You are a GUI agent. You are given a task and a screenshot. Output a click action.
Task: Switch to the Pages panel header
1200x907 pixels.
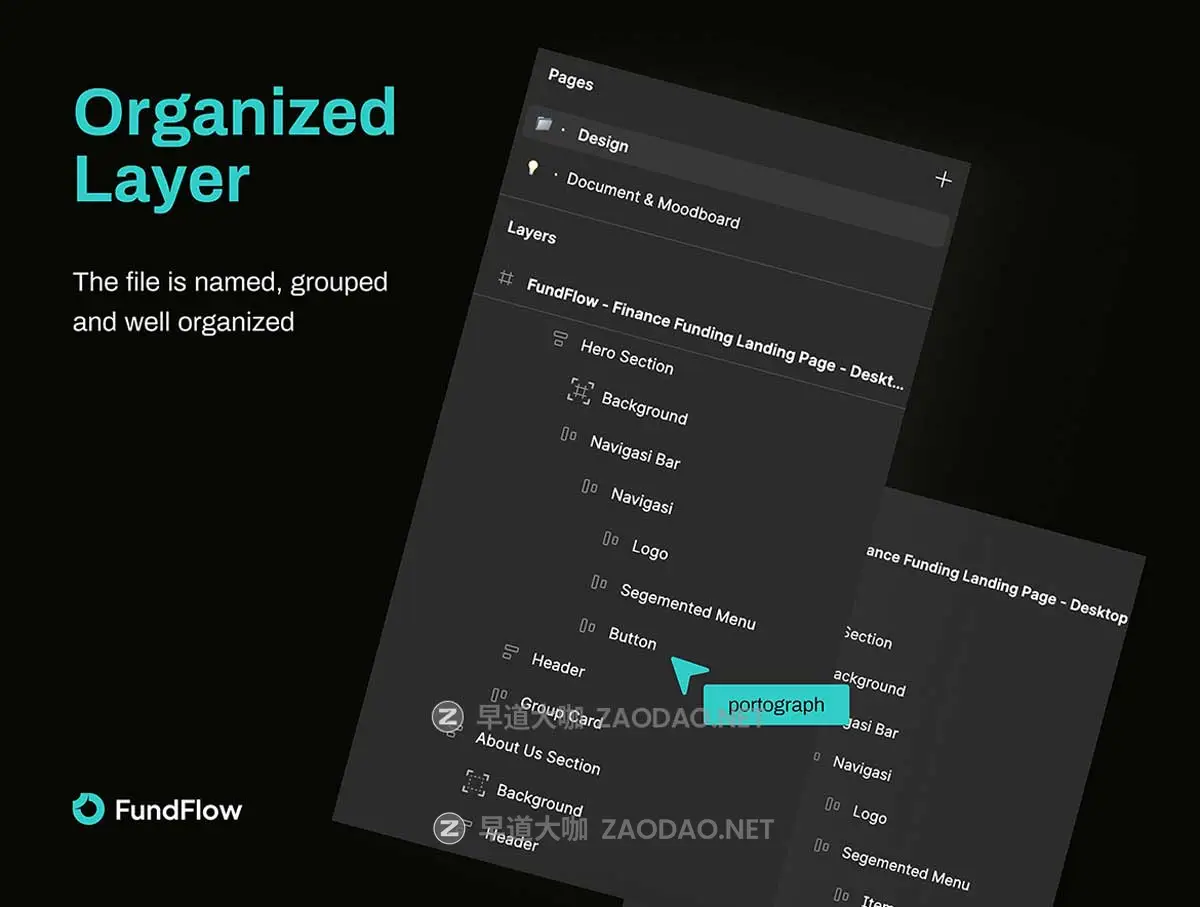pyautogui.click(x=570, y=83)
